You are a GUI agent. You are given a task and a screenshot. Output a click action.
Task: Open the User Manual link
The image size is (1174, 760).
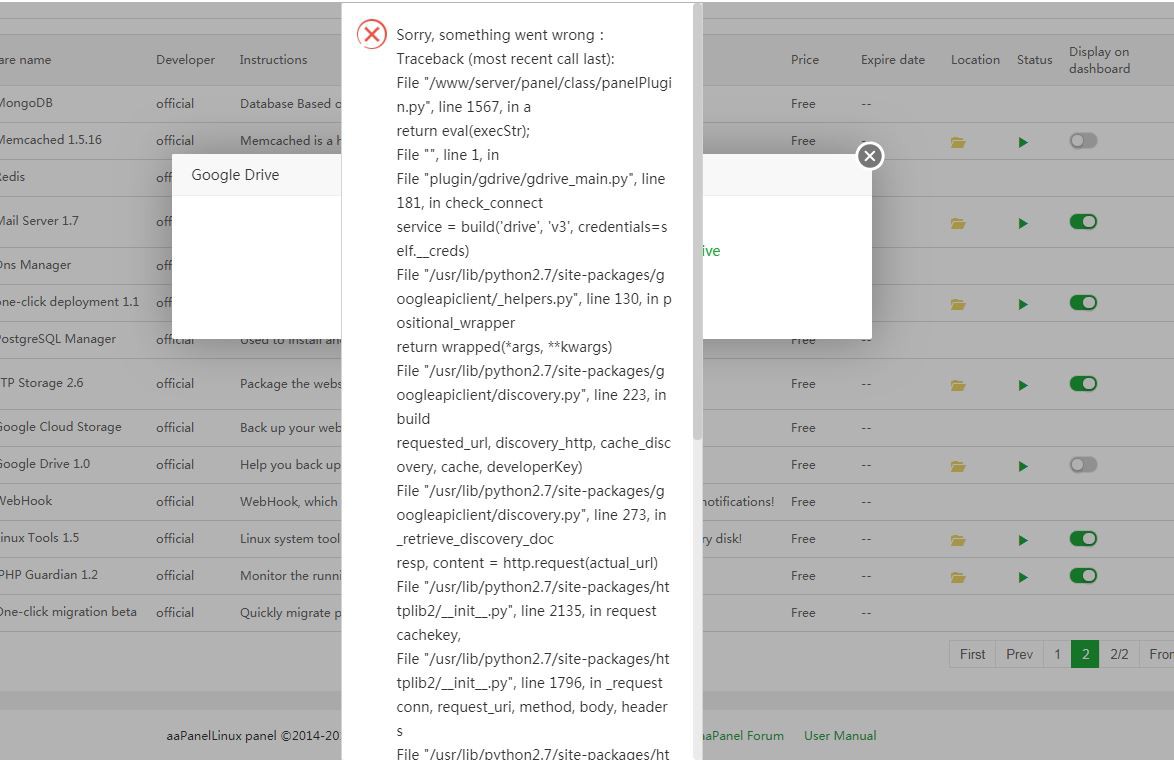tap(840, 735)
